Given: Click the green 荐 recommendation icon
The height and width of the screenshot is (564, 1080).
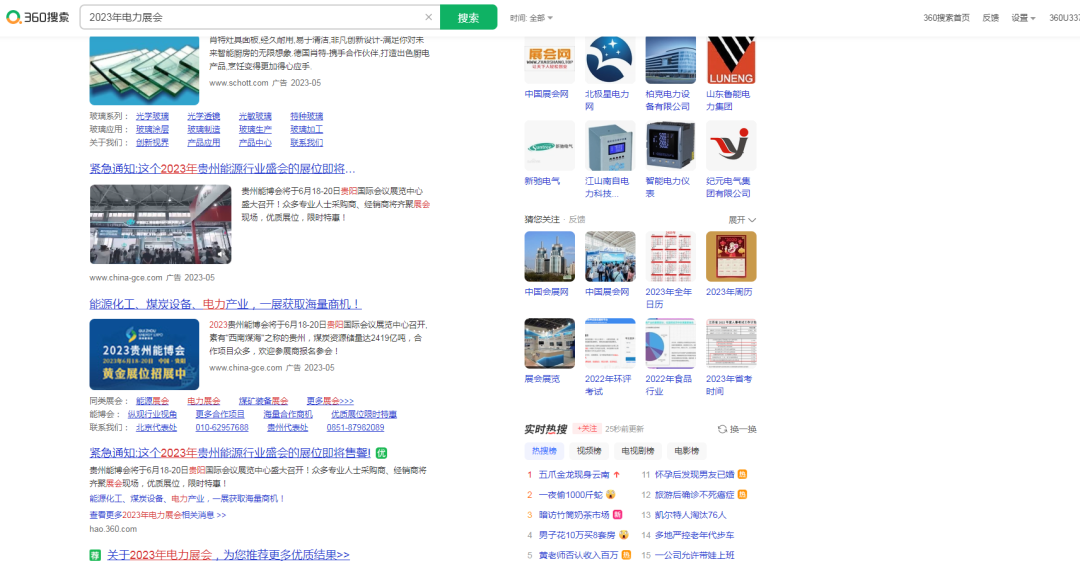Looking at the screenshot, I should 95,555.
